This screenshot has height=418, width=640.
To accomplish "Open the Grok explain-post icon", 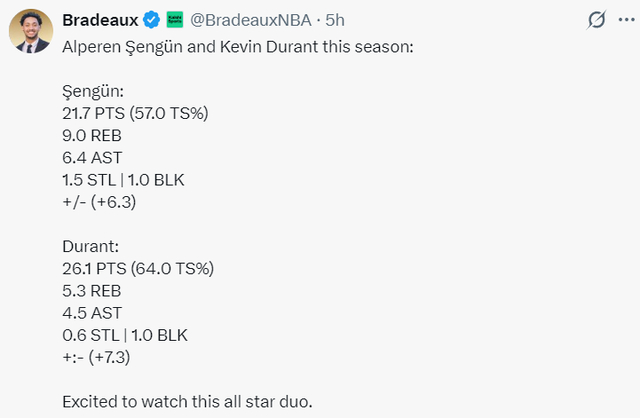I will point(596,19).
